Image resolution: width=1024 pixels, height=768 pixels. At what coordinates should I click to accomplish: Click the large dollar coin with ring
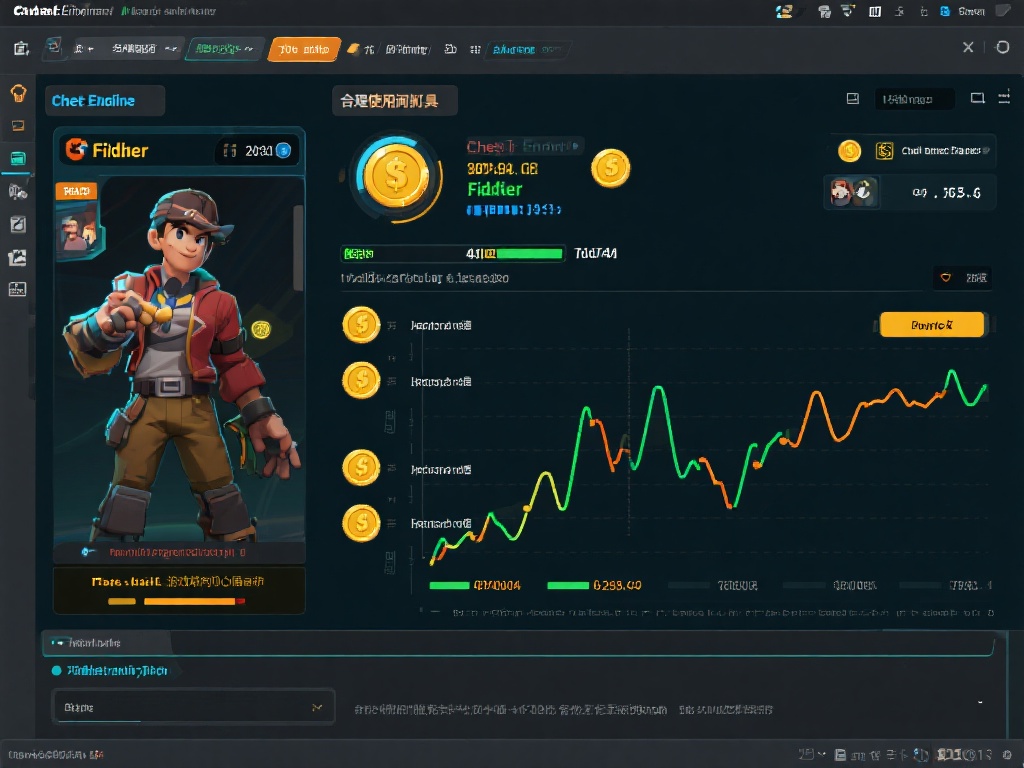click(395, 177)
